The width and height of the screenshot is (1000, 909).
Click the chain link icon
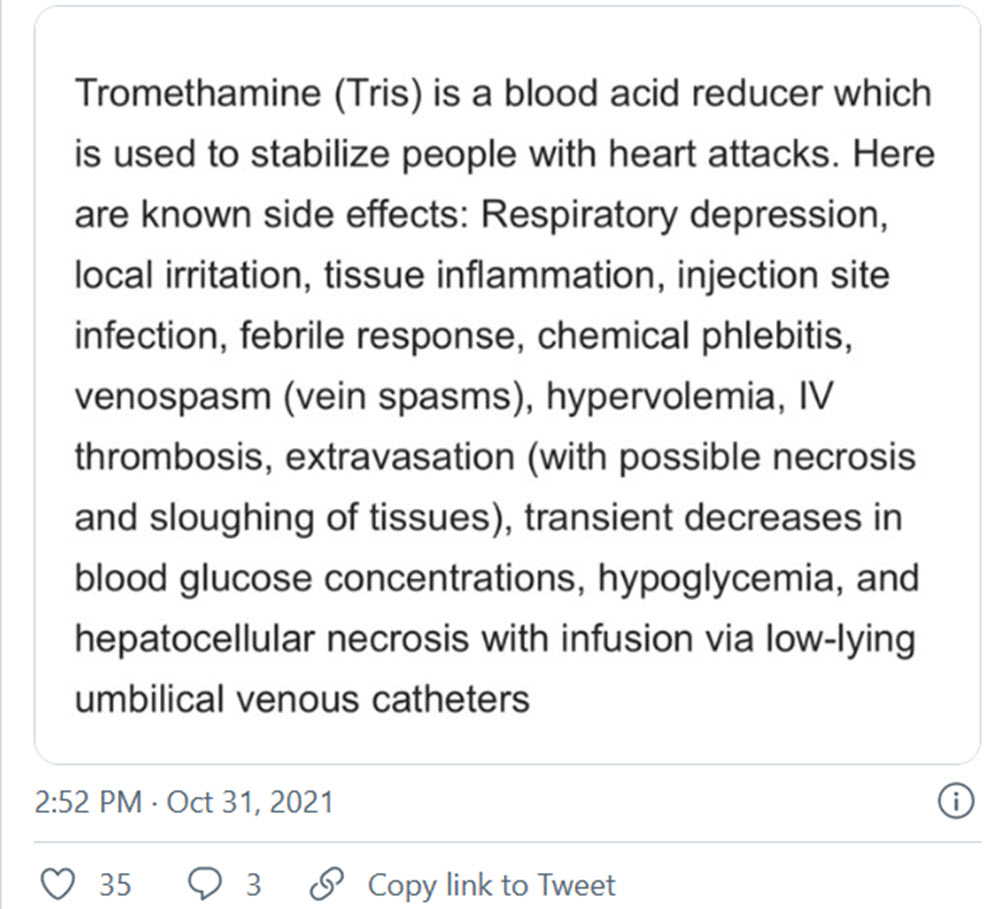tap(327, 884)
